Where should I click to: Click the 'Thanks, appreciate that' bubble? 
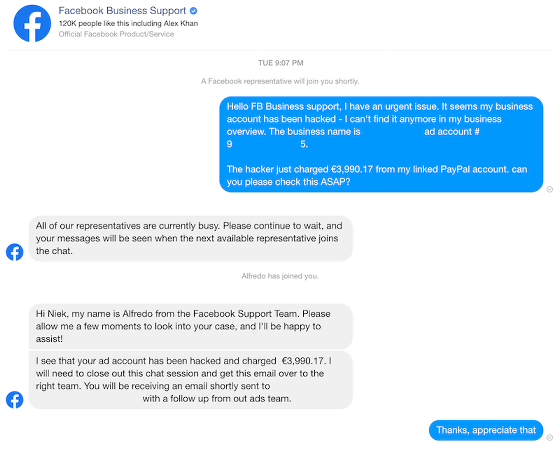(486, 430)
